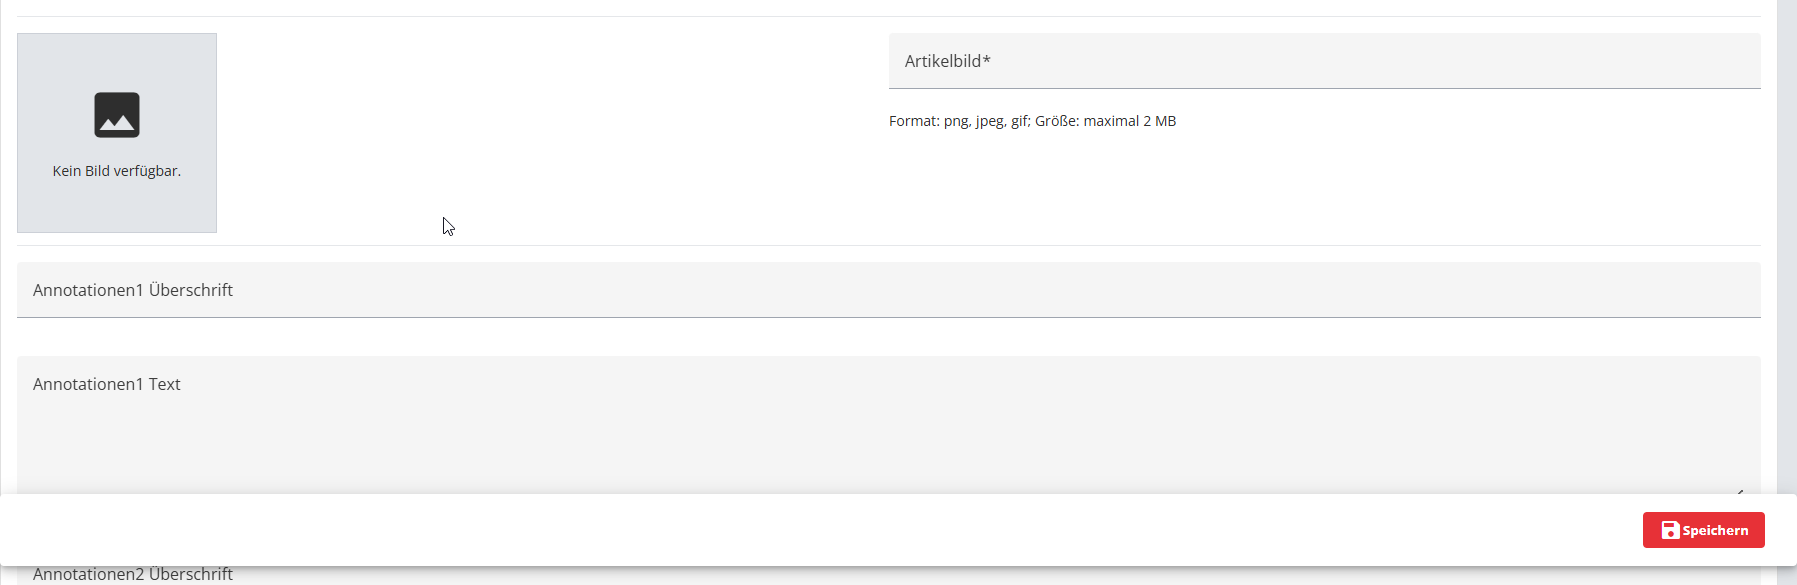Click the 'Artikelbild*' label text

(x=947, y=61)
